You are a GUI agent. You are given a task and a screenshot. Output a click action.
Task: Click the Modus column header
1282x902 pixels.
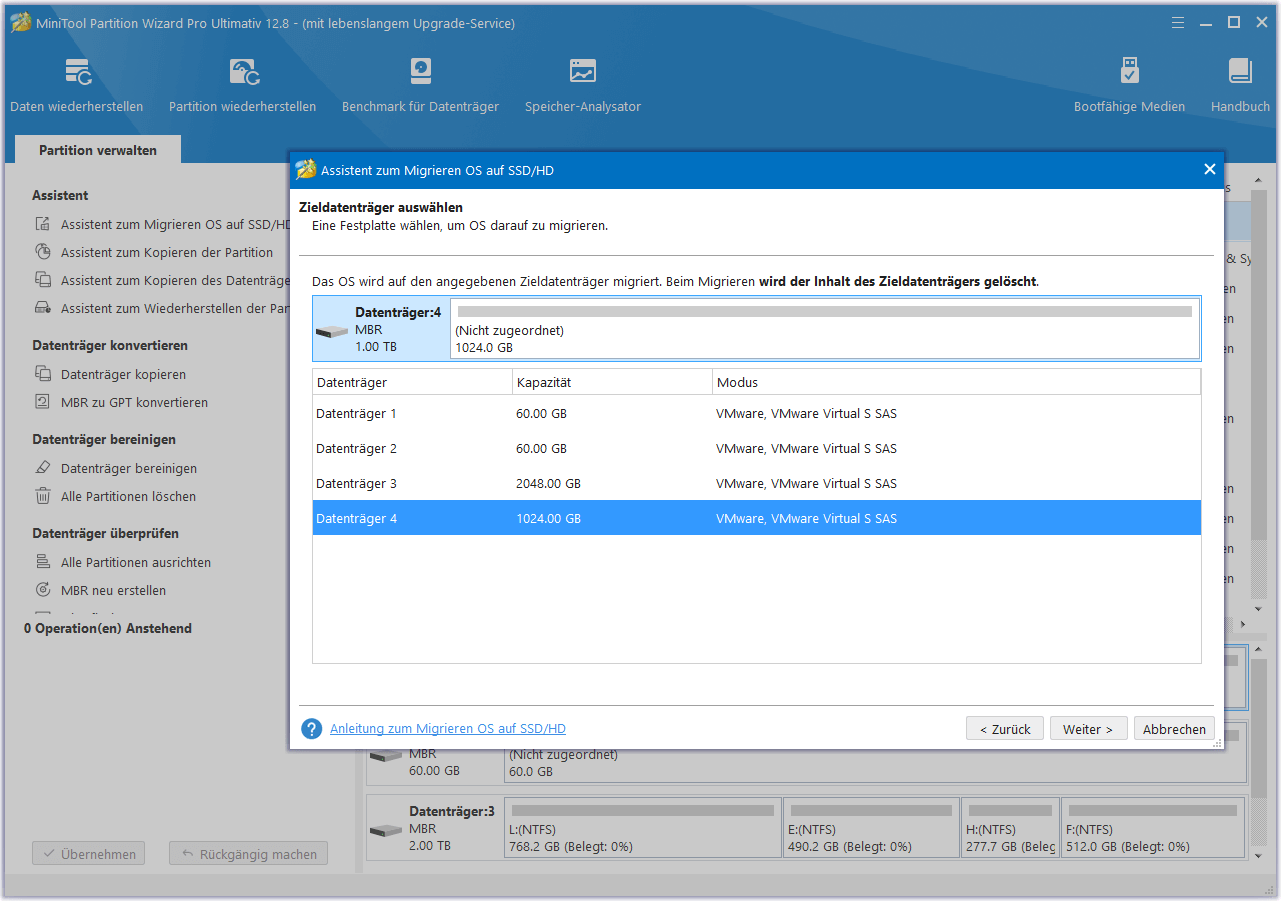pos(956,382)
